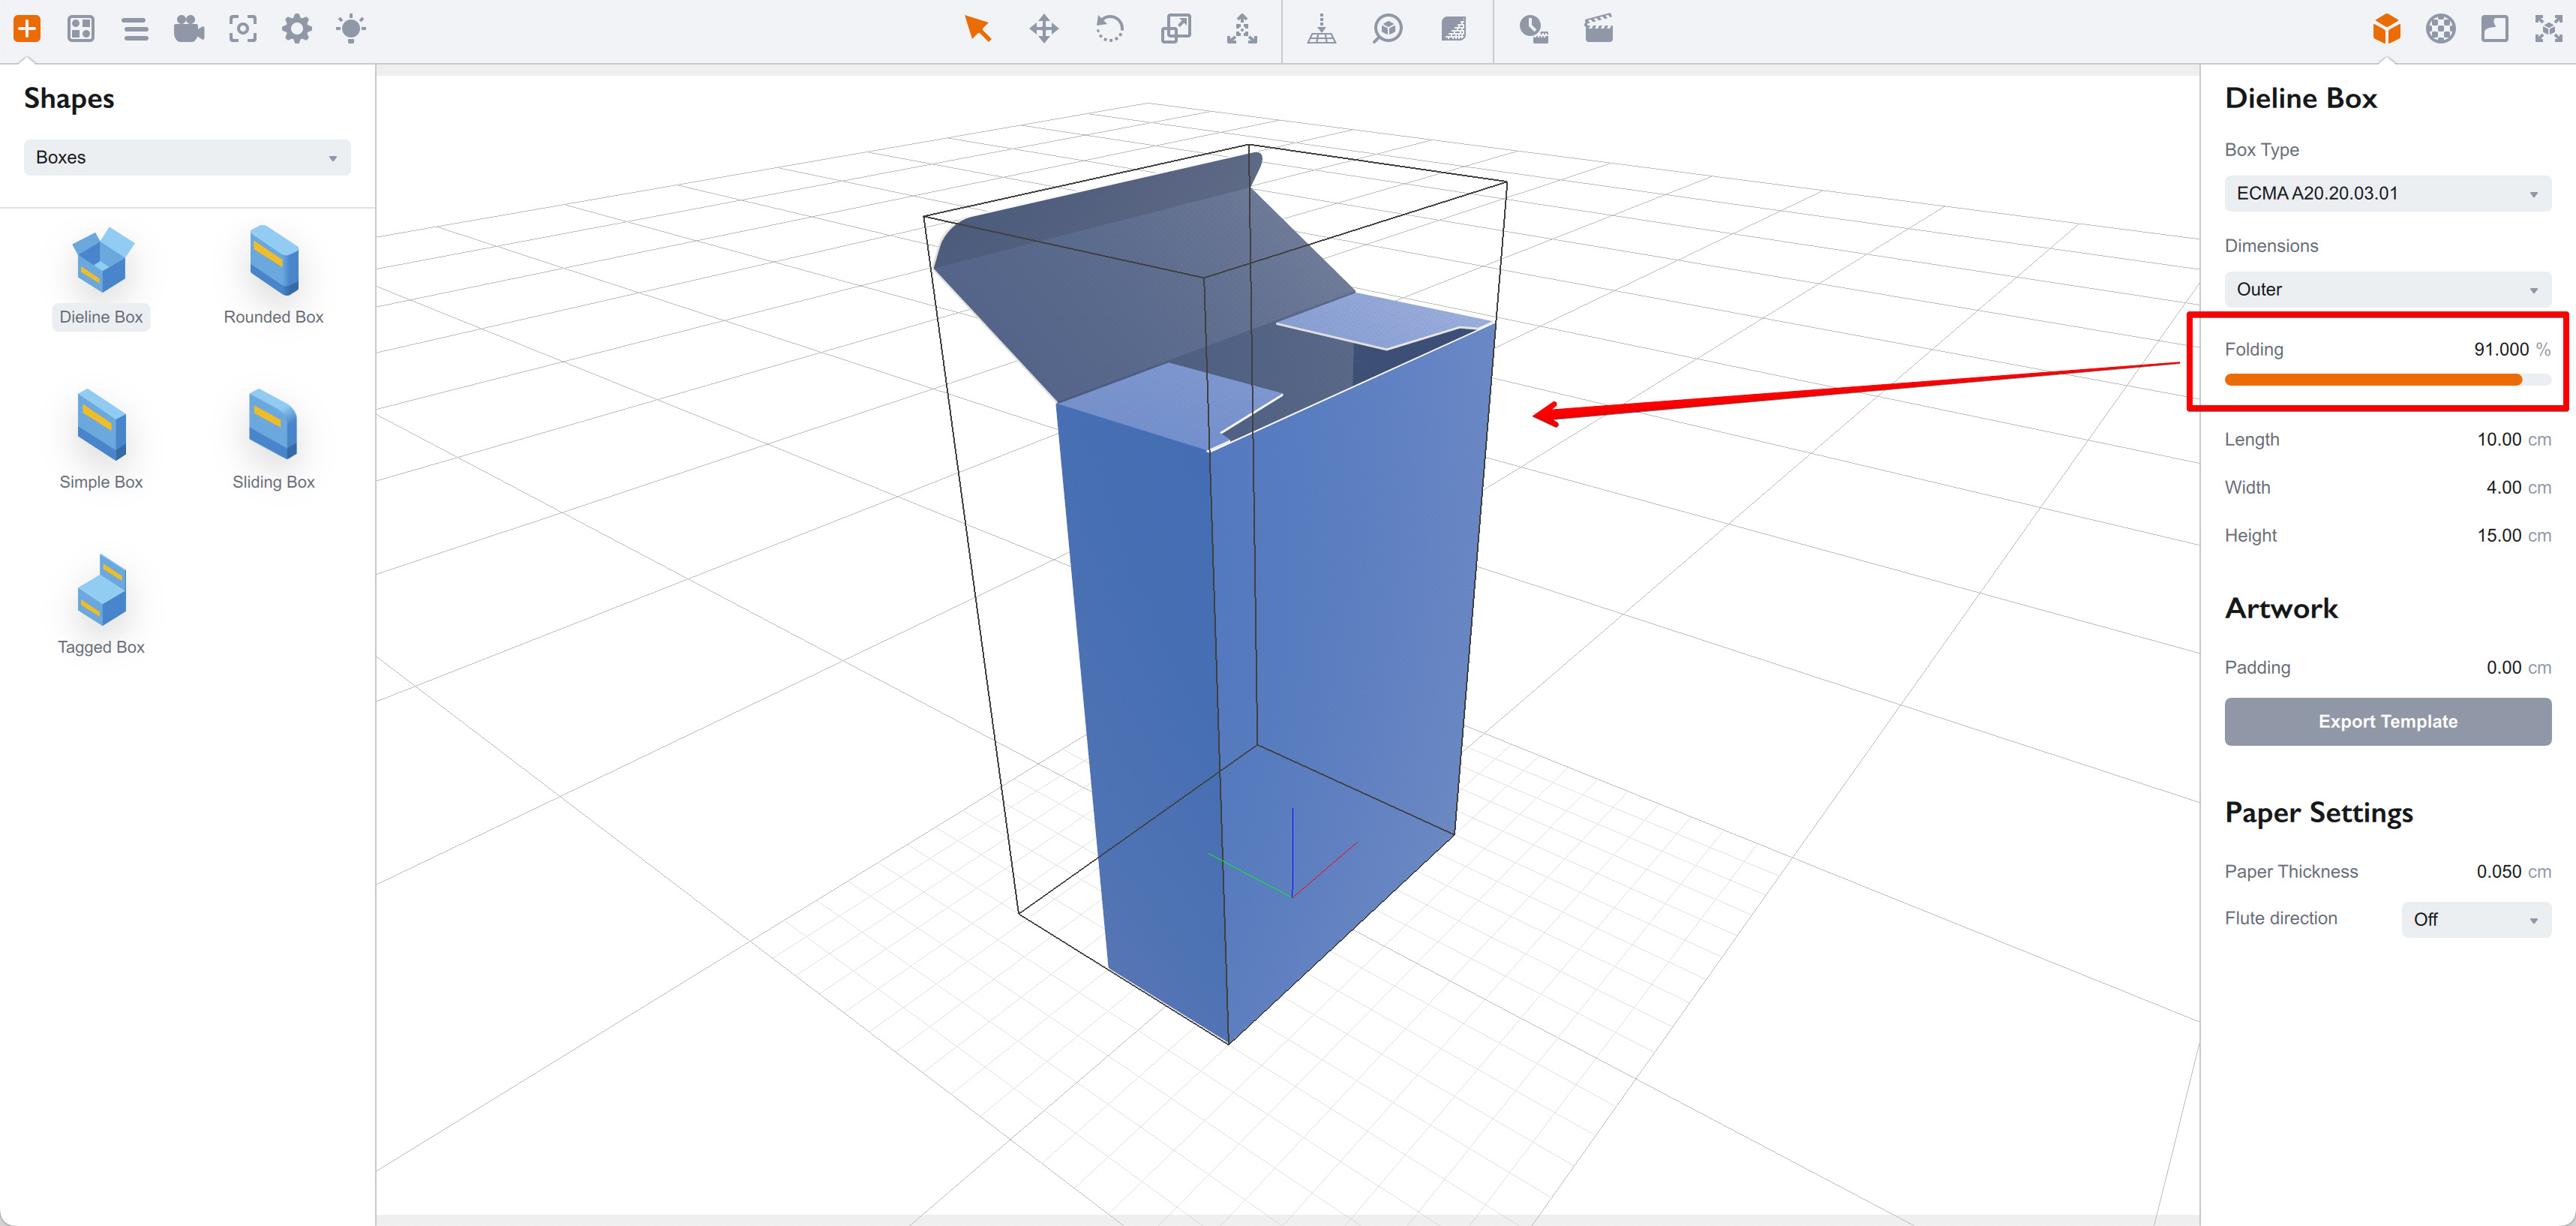This screenshot has width=2576, height=1226.
Task: Click the gear settings icon
Action: pos(297,28)
